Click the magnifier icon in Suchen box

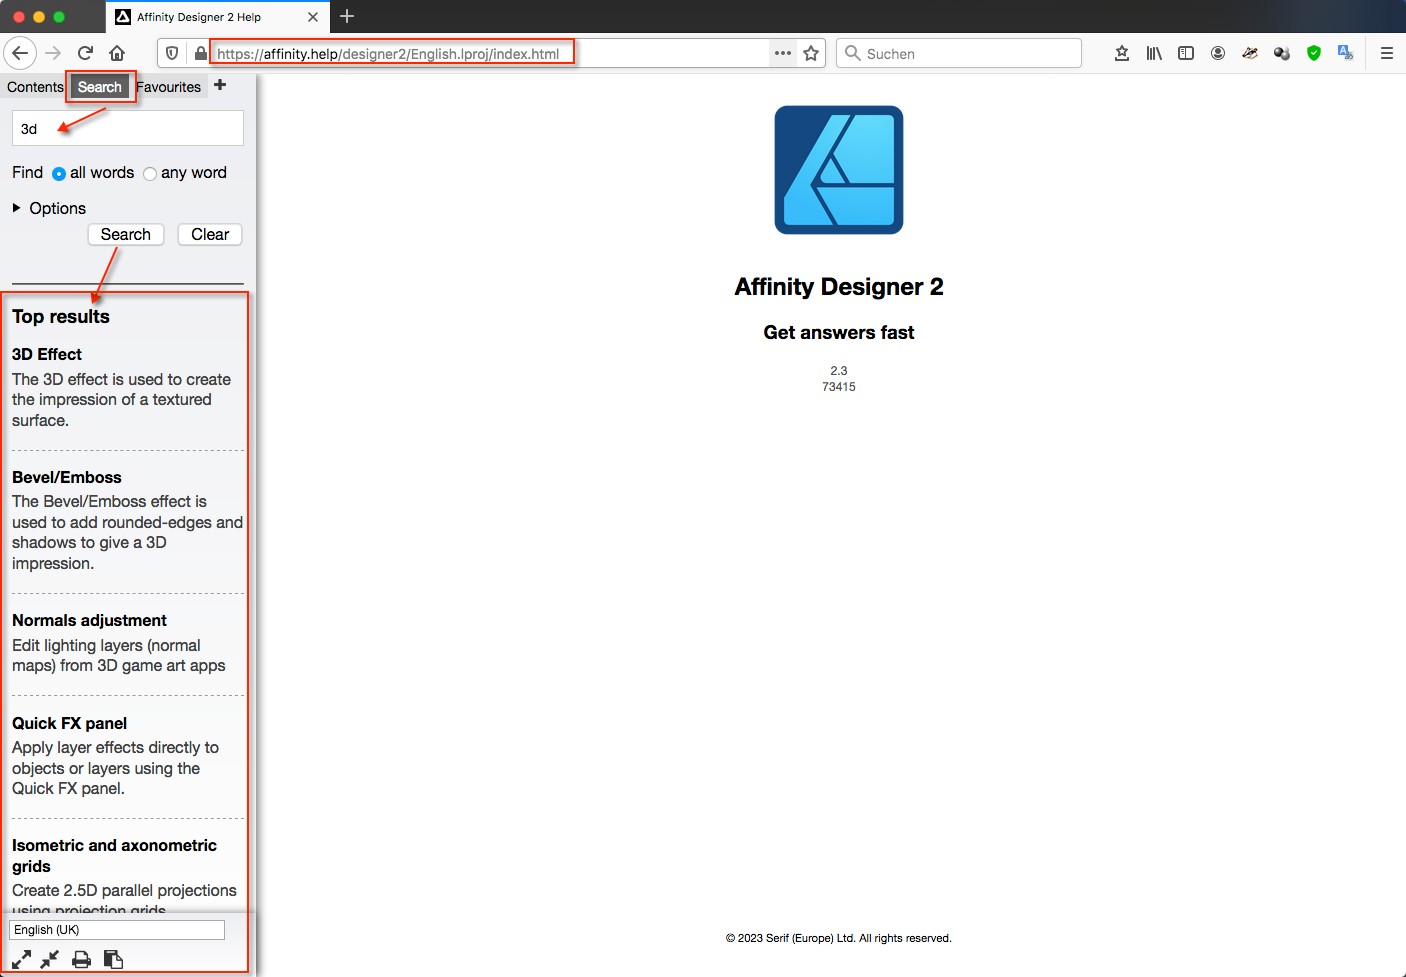(x=853, y=53)
